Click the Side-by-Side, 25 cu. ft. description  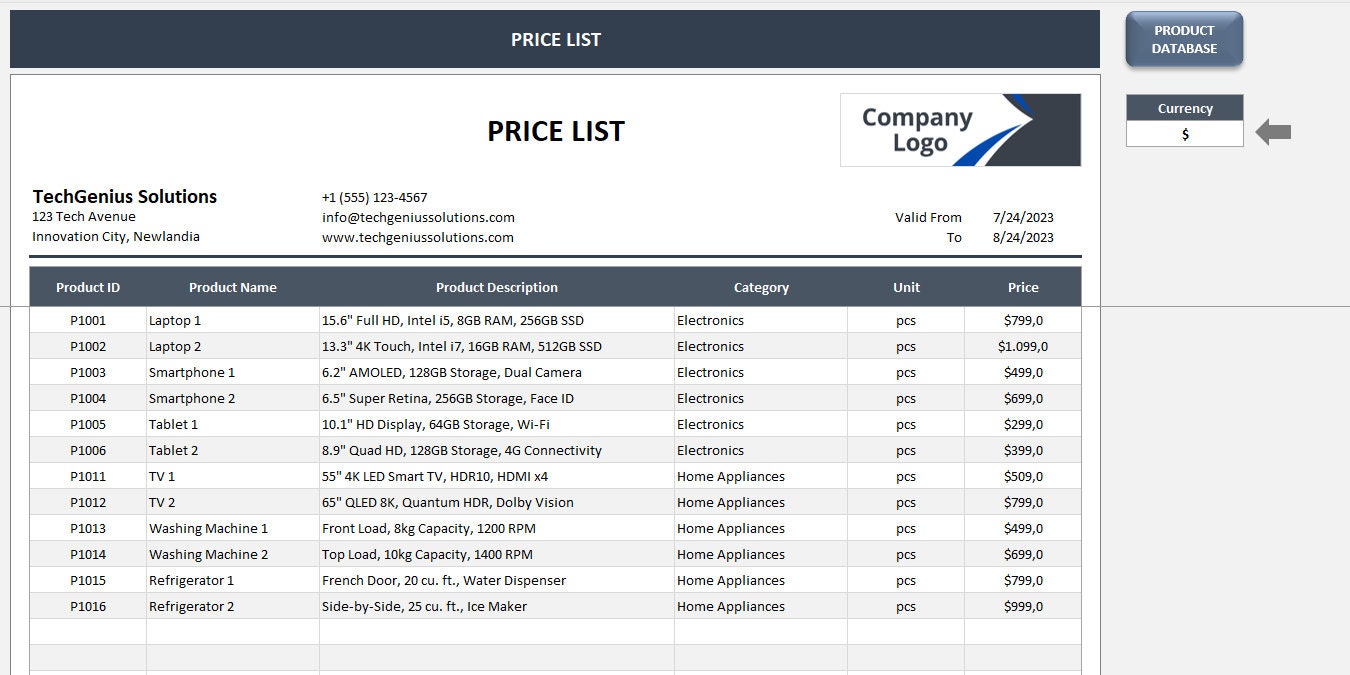[497, 606]
